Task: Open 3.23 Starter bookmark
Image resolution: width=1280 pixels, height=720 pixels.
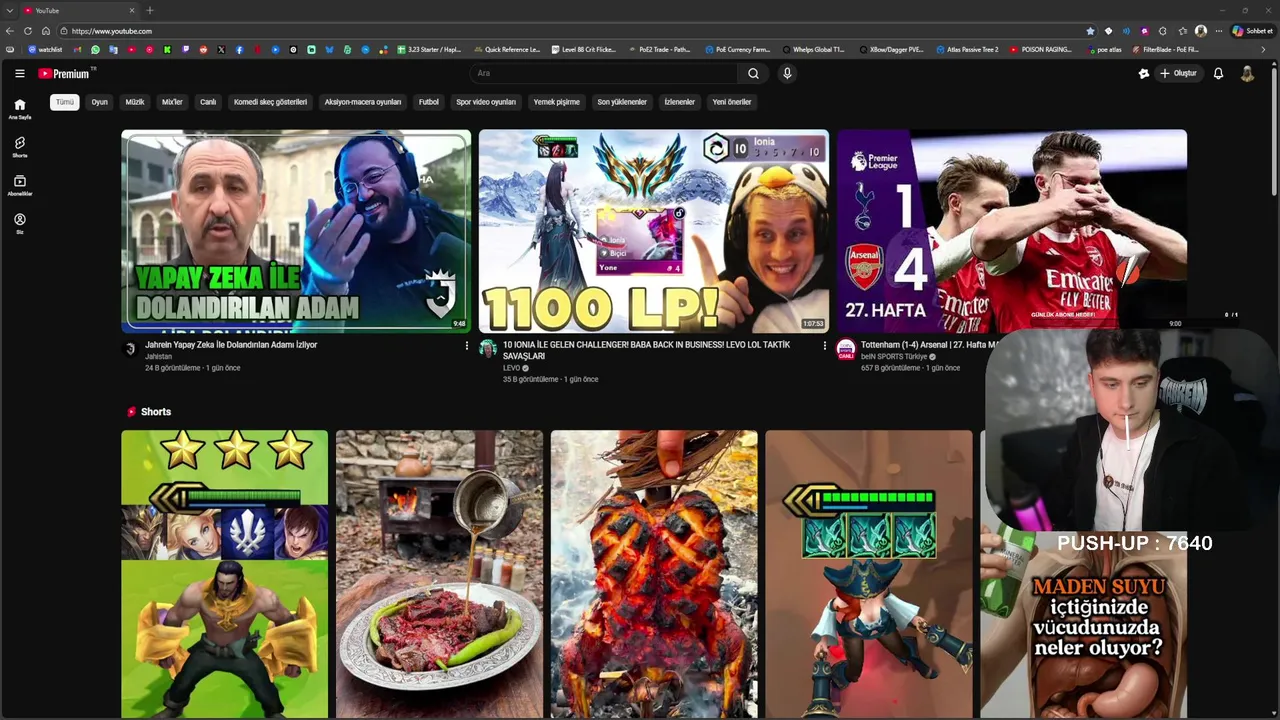Action: coord(430,49)
